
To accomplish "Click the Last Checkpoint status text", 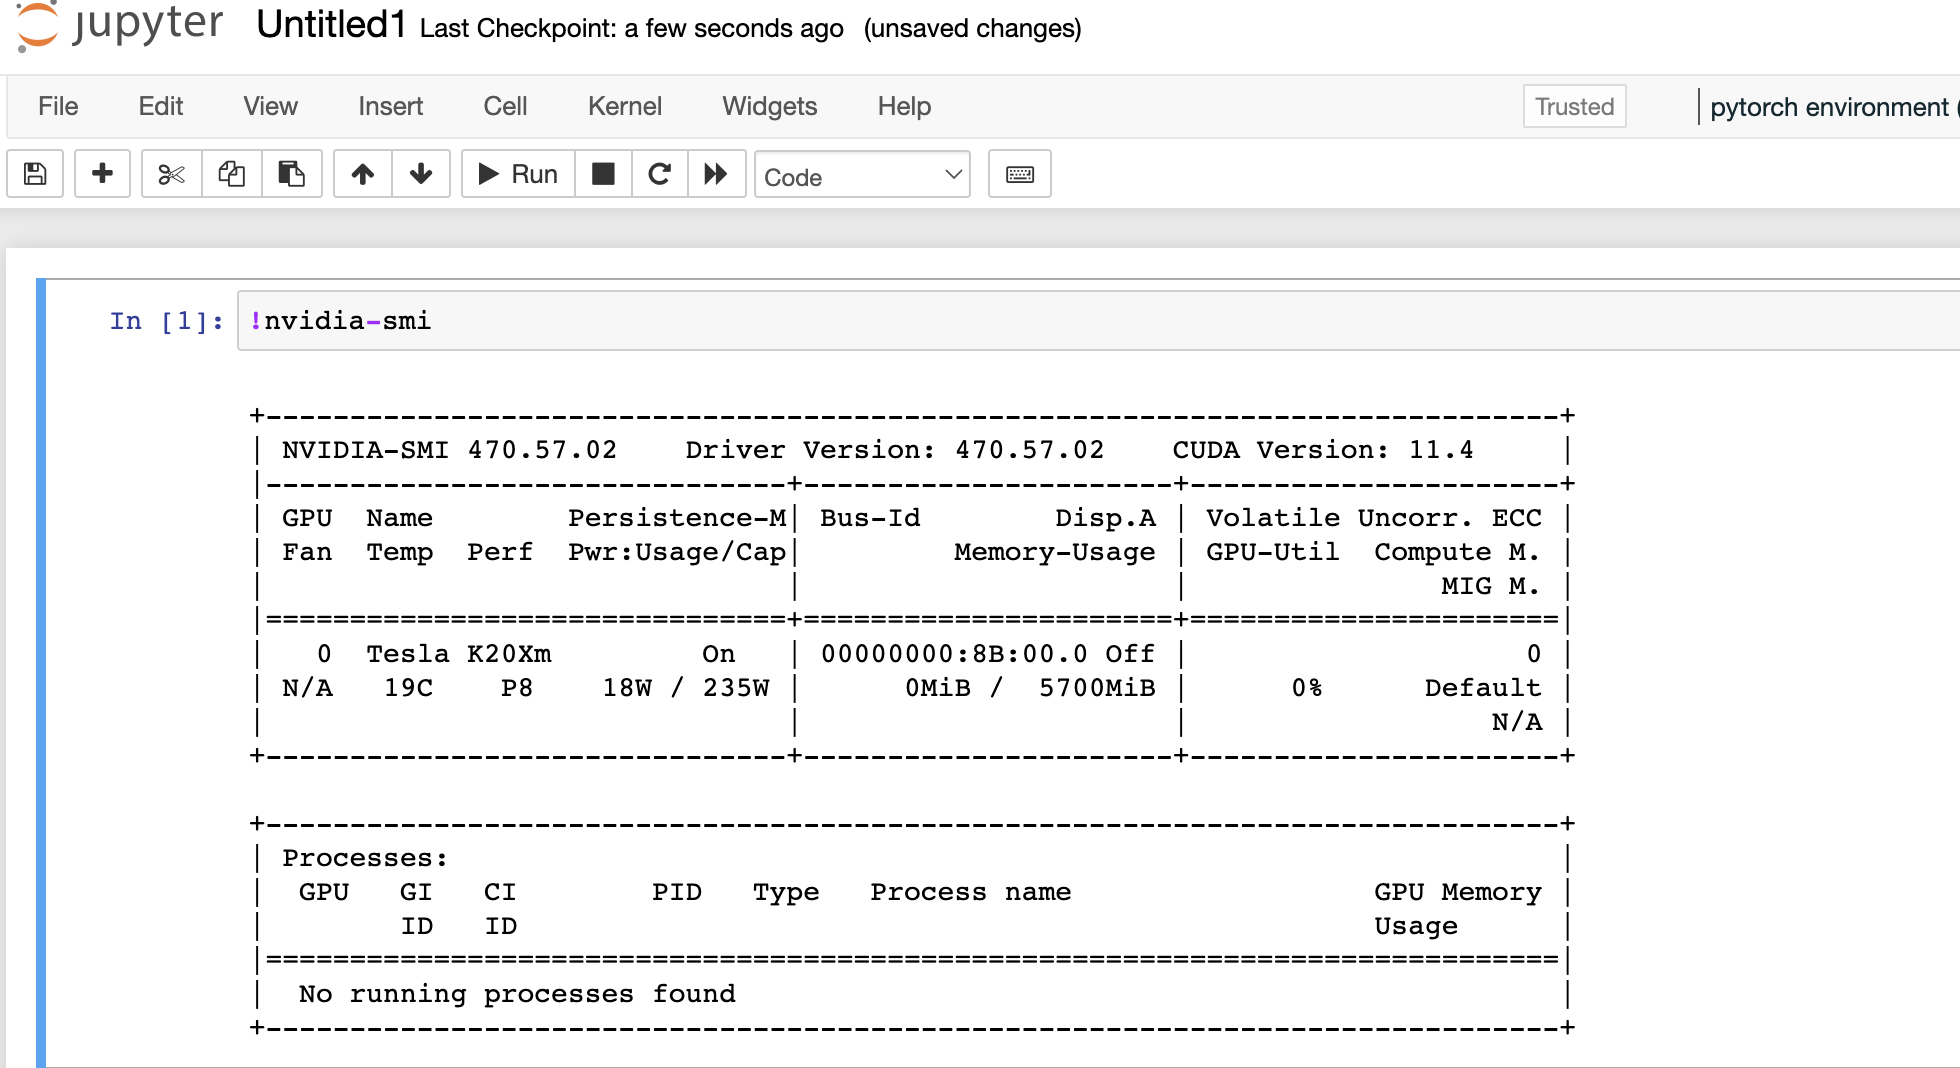I will [x=632, y=28].
